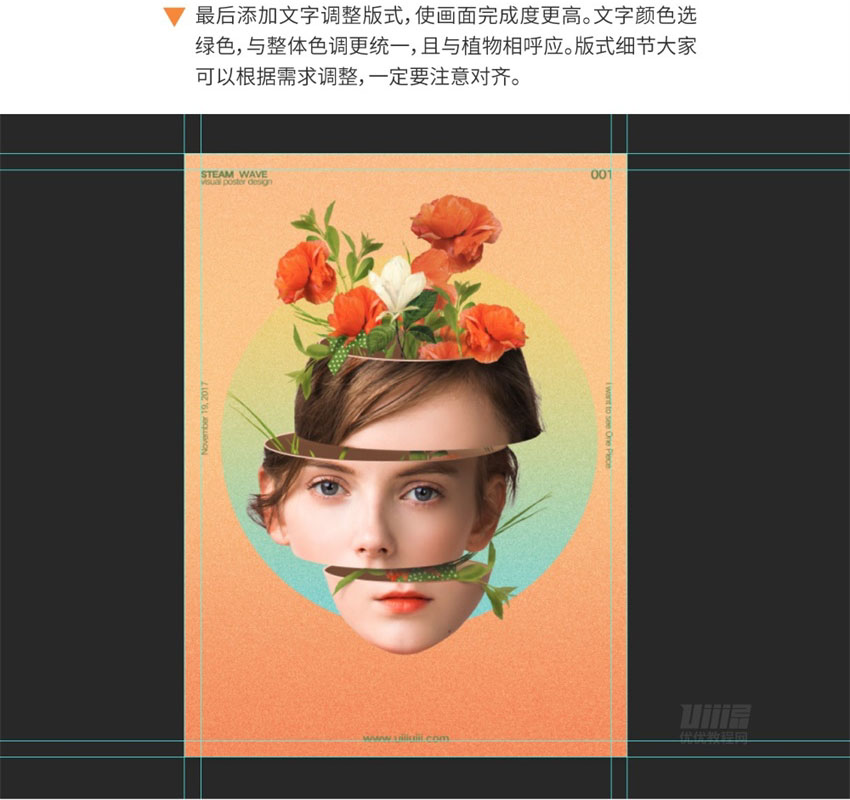
Task: Select the STEAM WAVE title text
Action: pos(234,174)
